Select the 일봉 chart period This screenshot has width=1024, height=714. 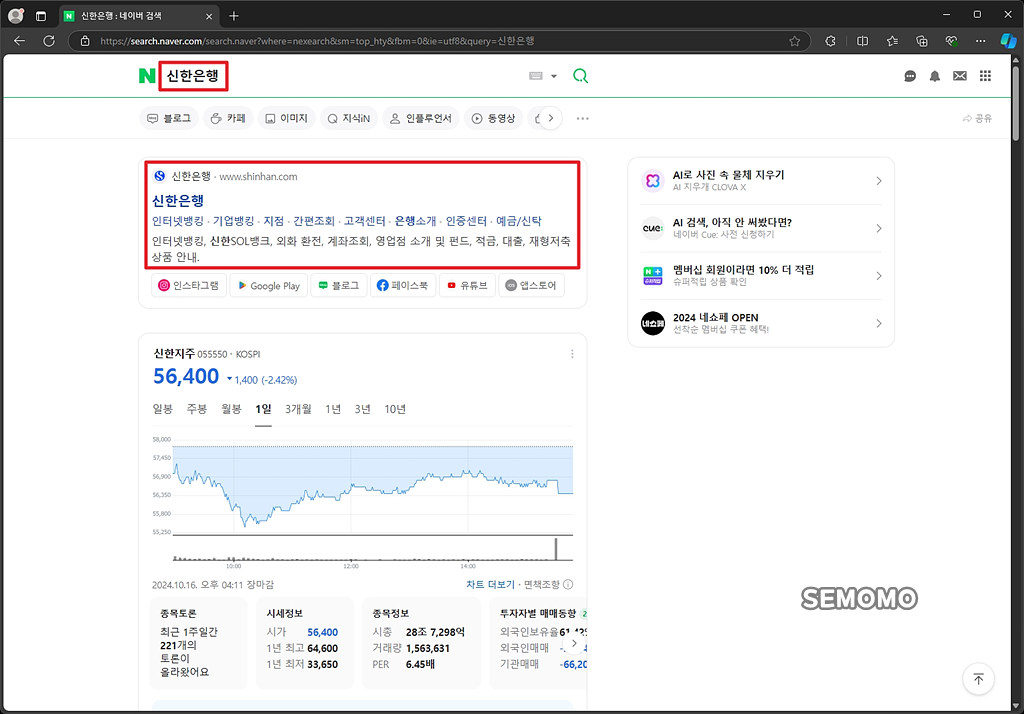tap(163, 409)
